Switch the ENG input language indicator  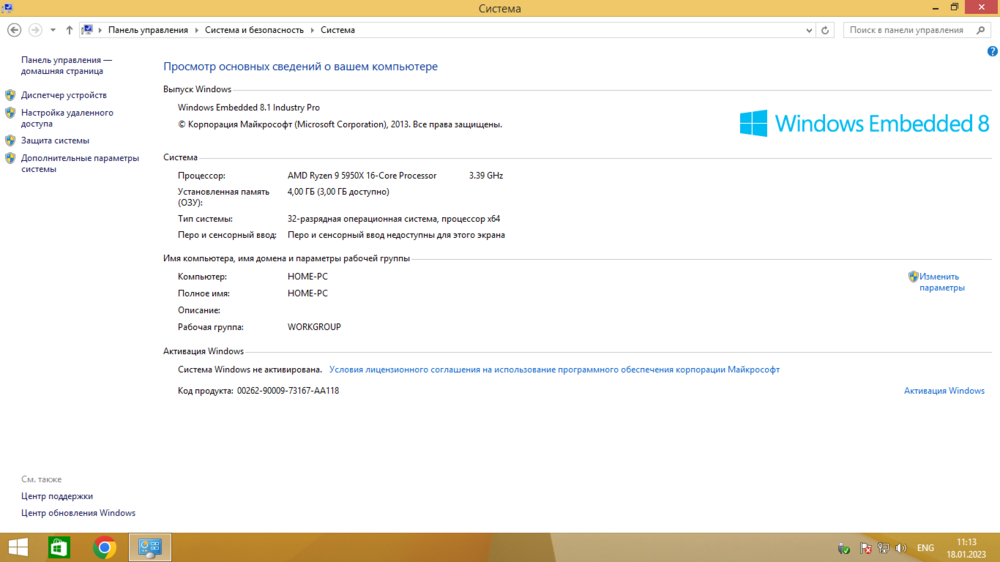[x=925, y=548]
